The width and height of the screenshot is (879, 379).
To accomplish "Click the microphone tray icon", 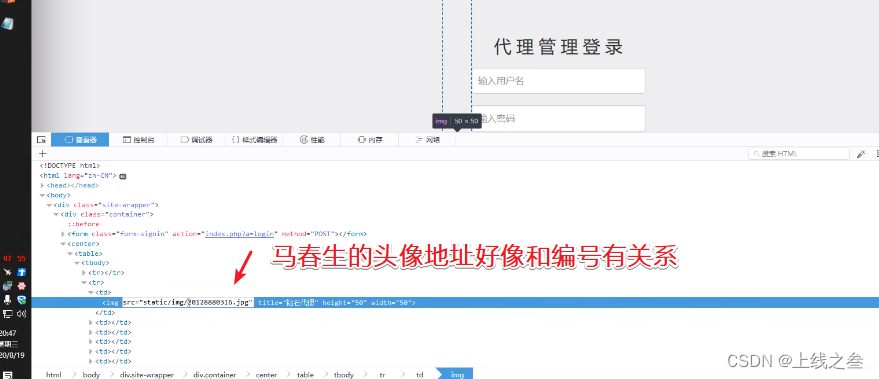I will (x=8, y=300).
